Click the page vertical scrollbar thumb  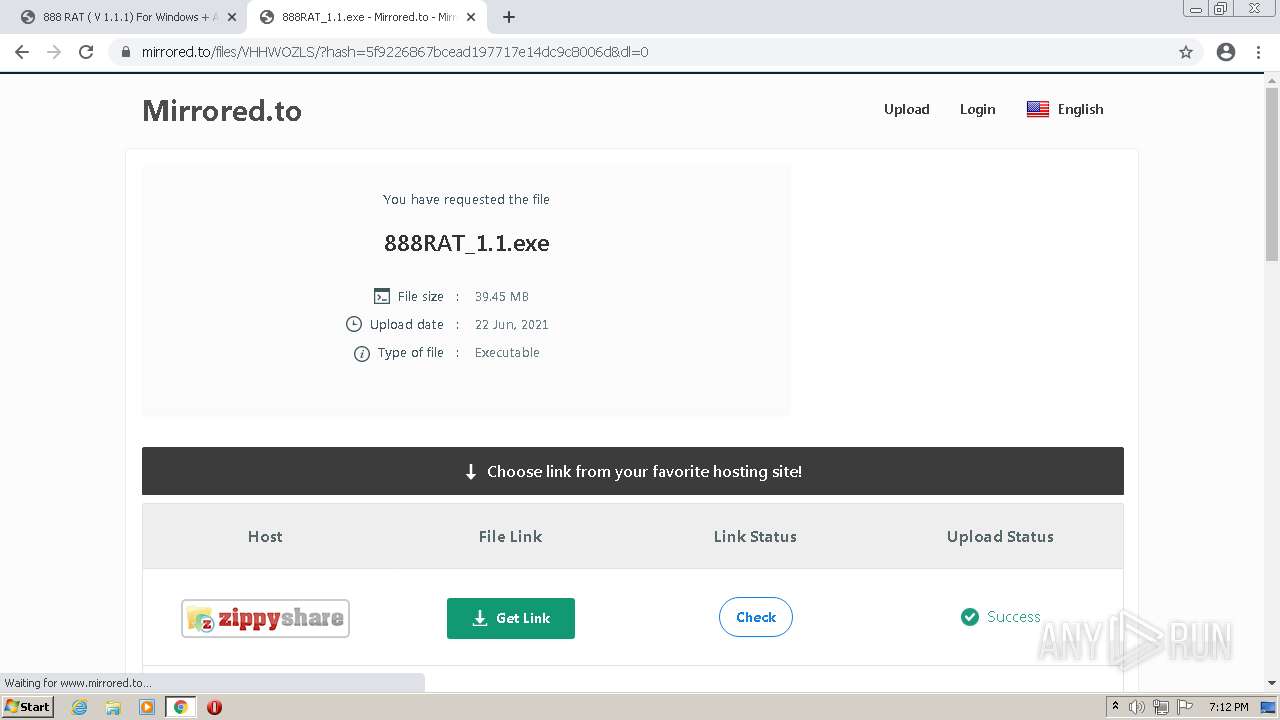(1272, 173)
